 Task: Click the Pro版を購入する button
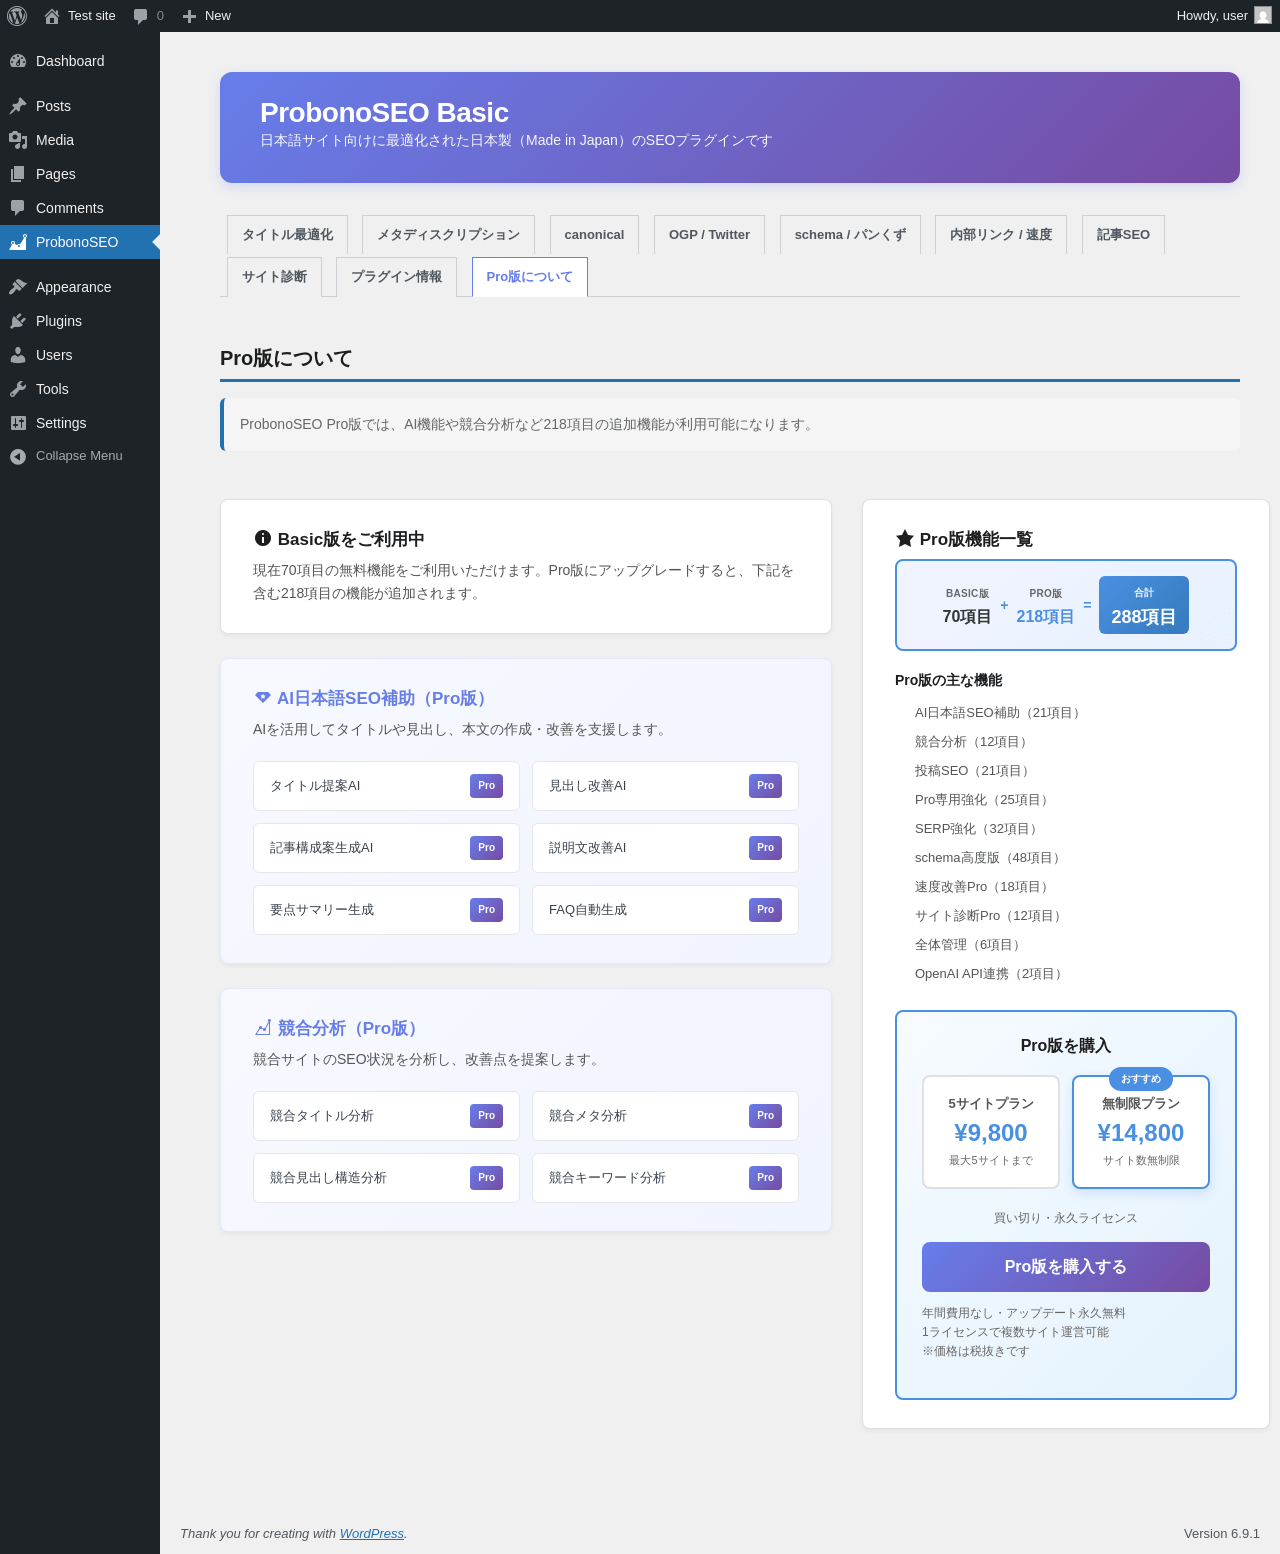coord(1066,1267)
